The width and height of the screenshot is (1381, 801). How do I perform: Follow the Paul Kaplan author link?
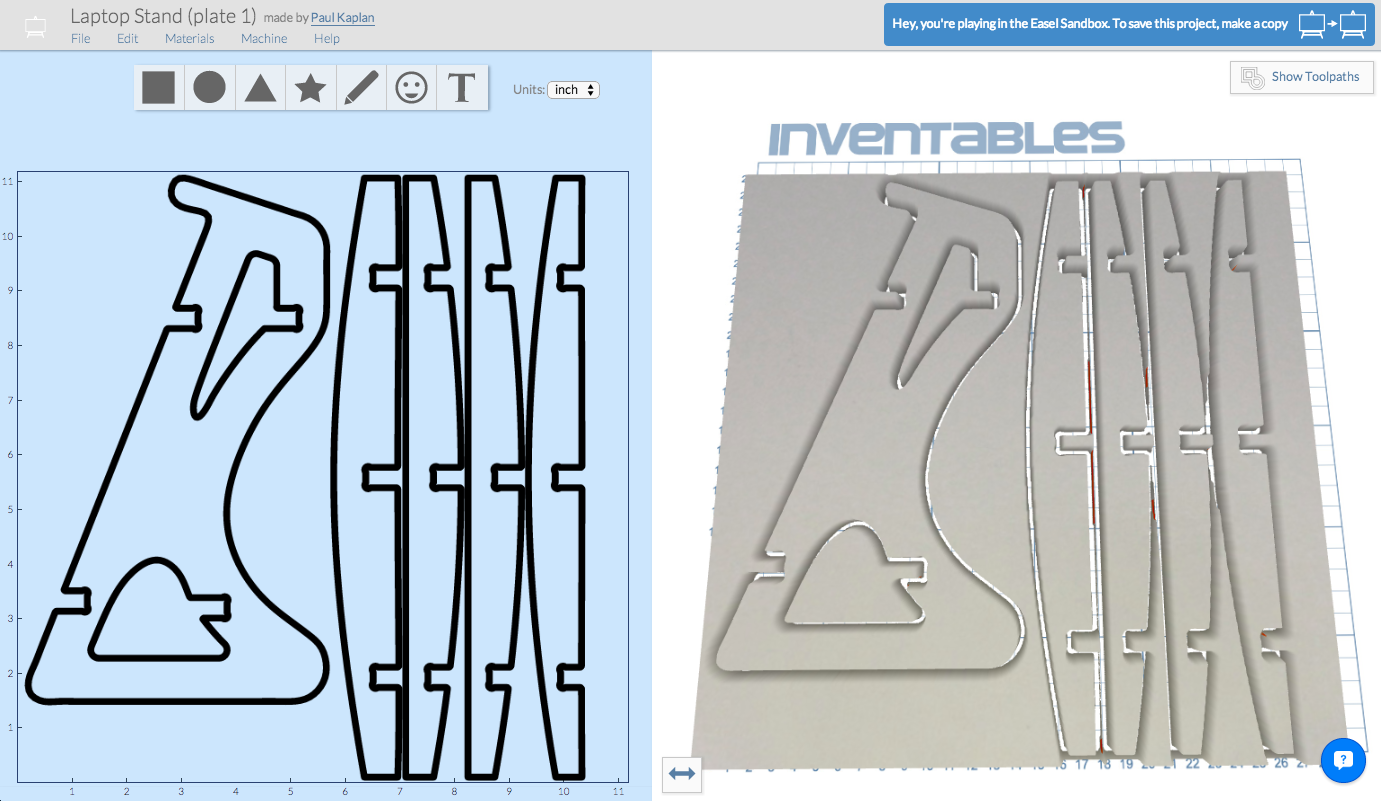coord(342,18)
